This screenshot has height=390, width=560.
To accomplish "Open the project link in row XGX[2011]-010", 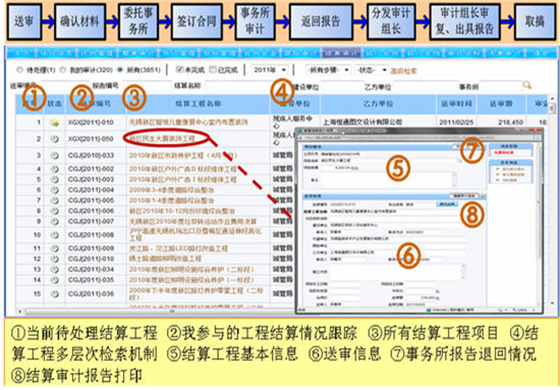I will (x=188, y=122).
